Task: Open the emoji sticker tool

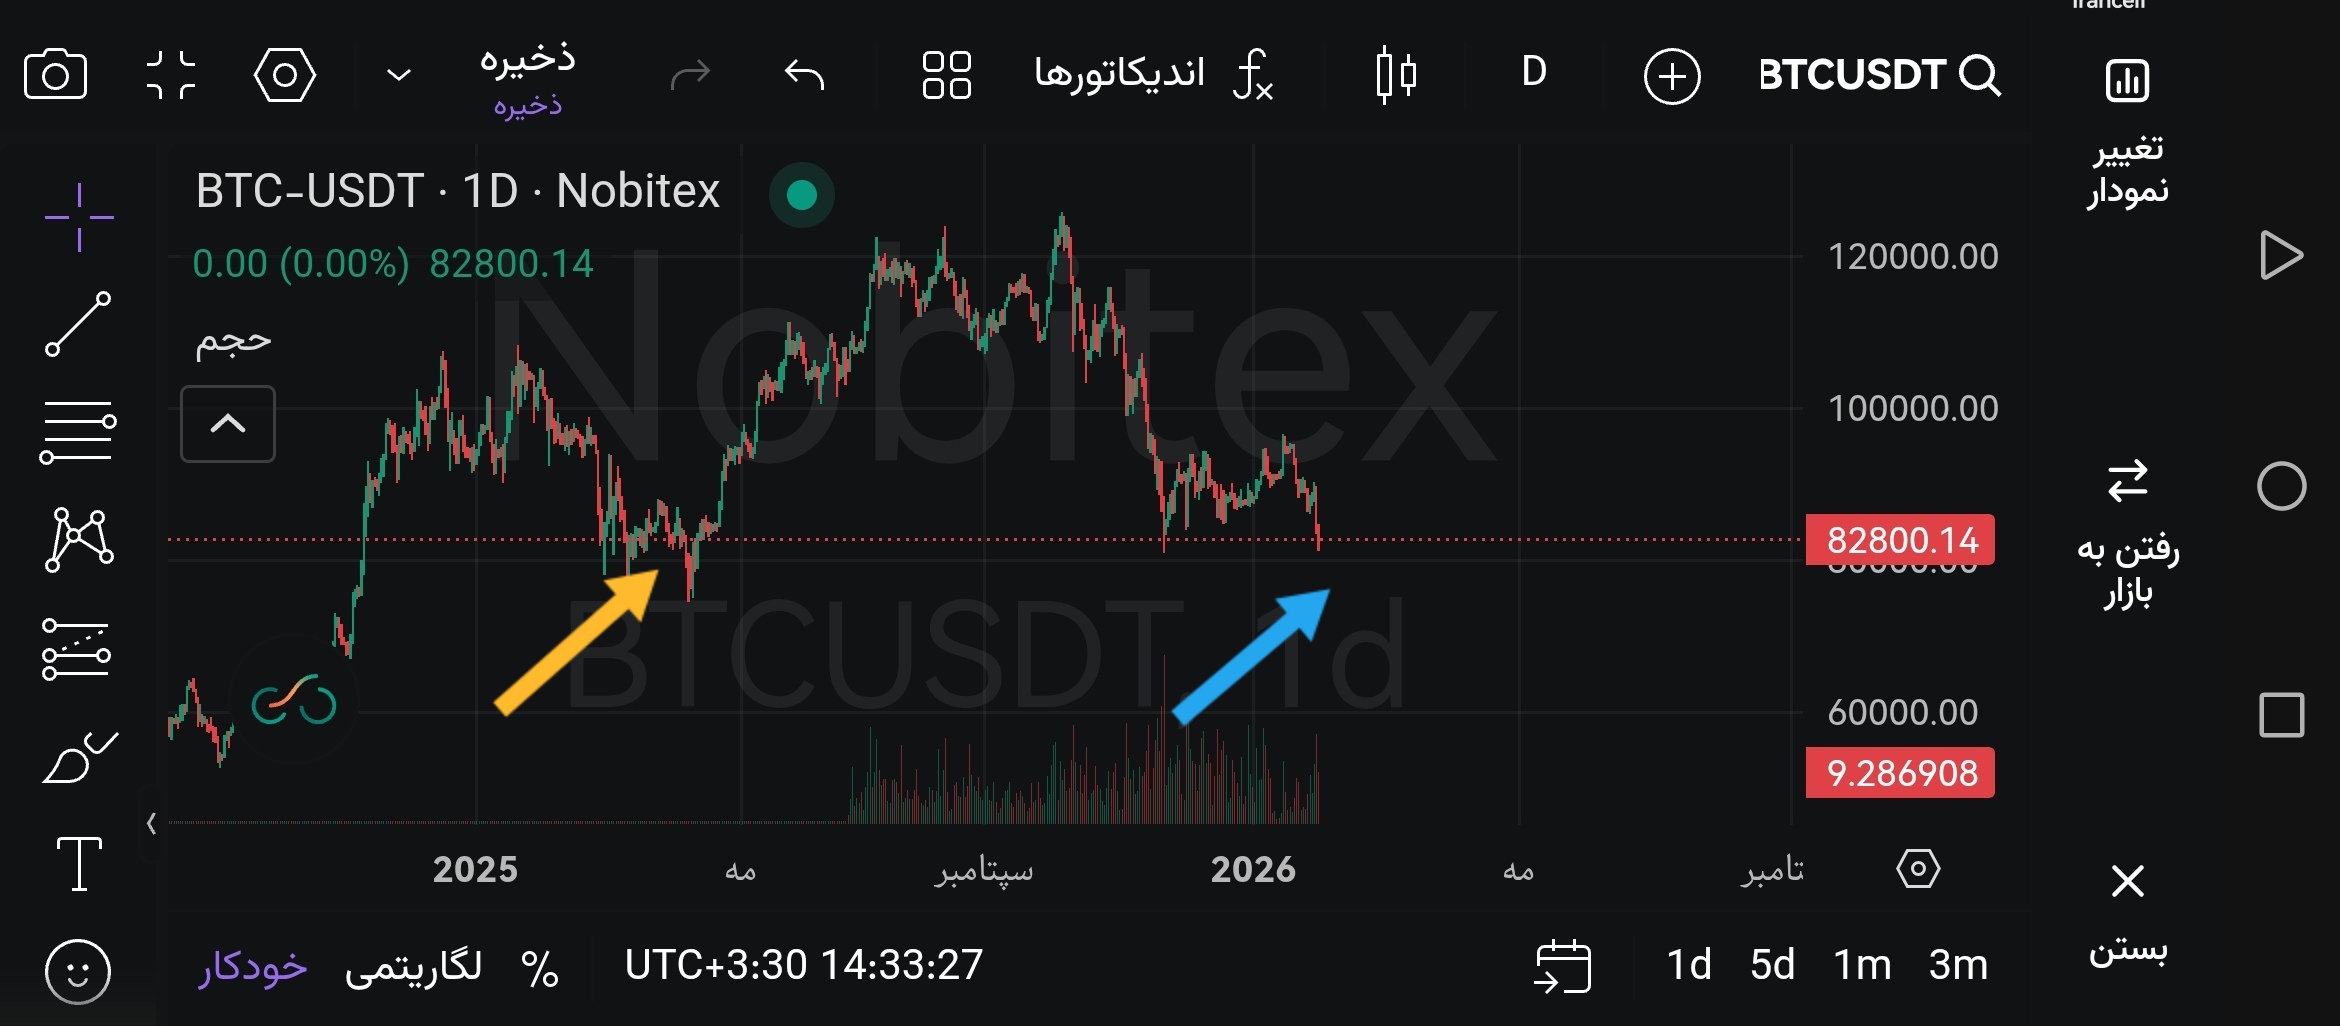Action: click(78, 971)
